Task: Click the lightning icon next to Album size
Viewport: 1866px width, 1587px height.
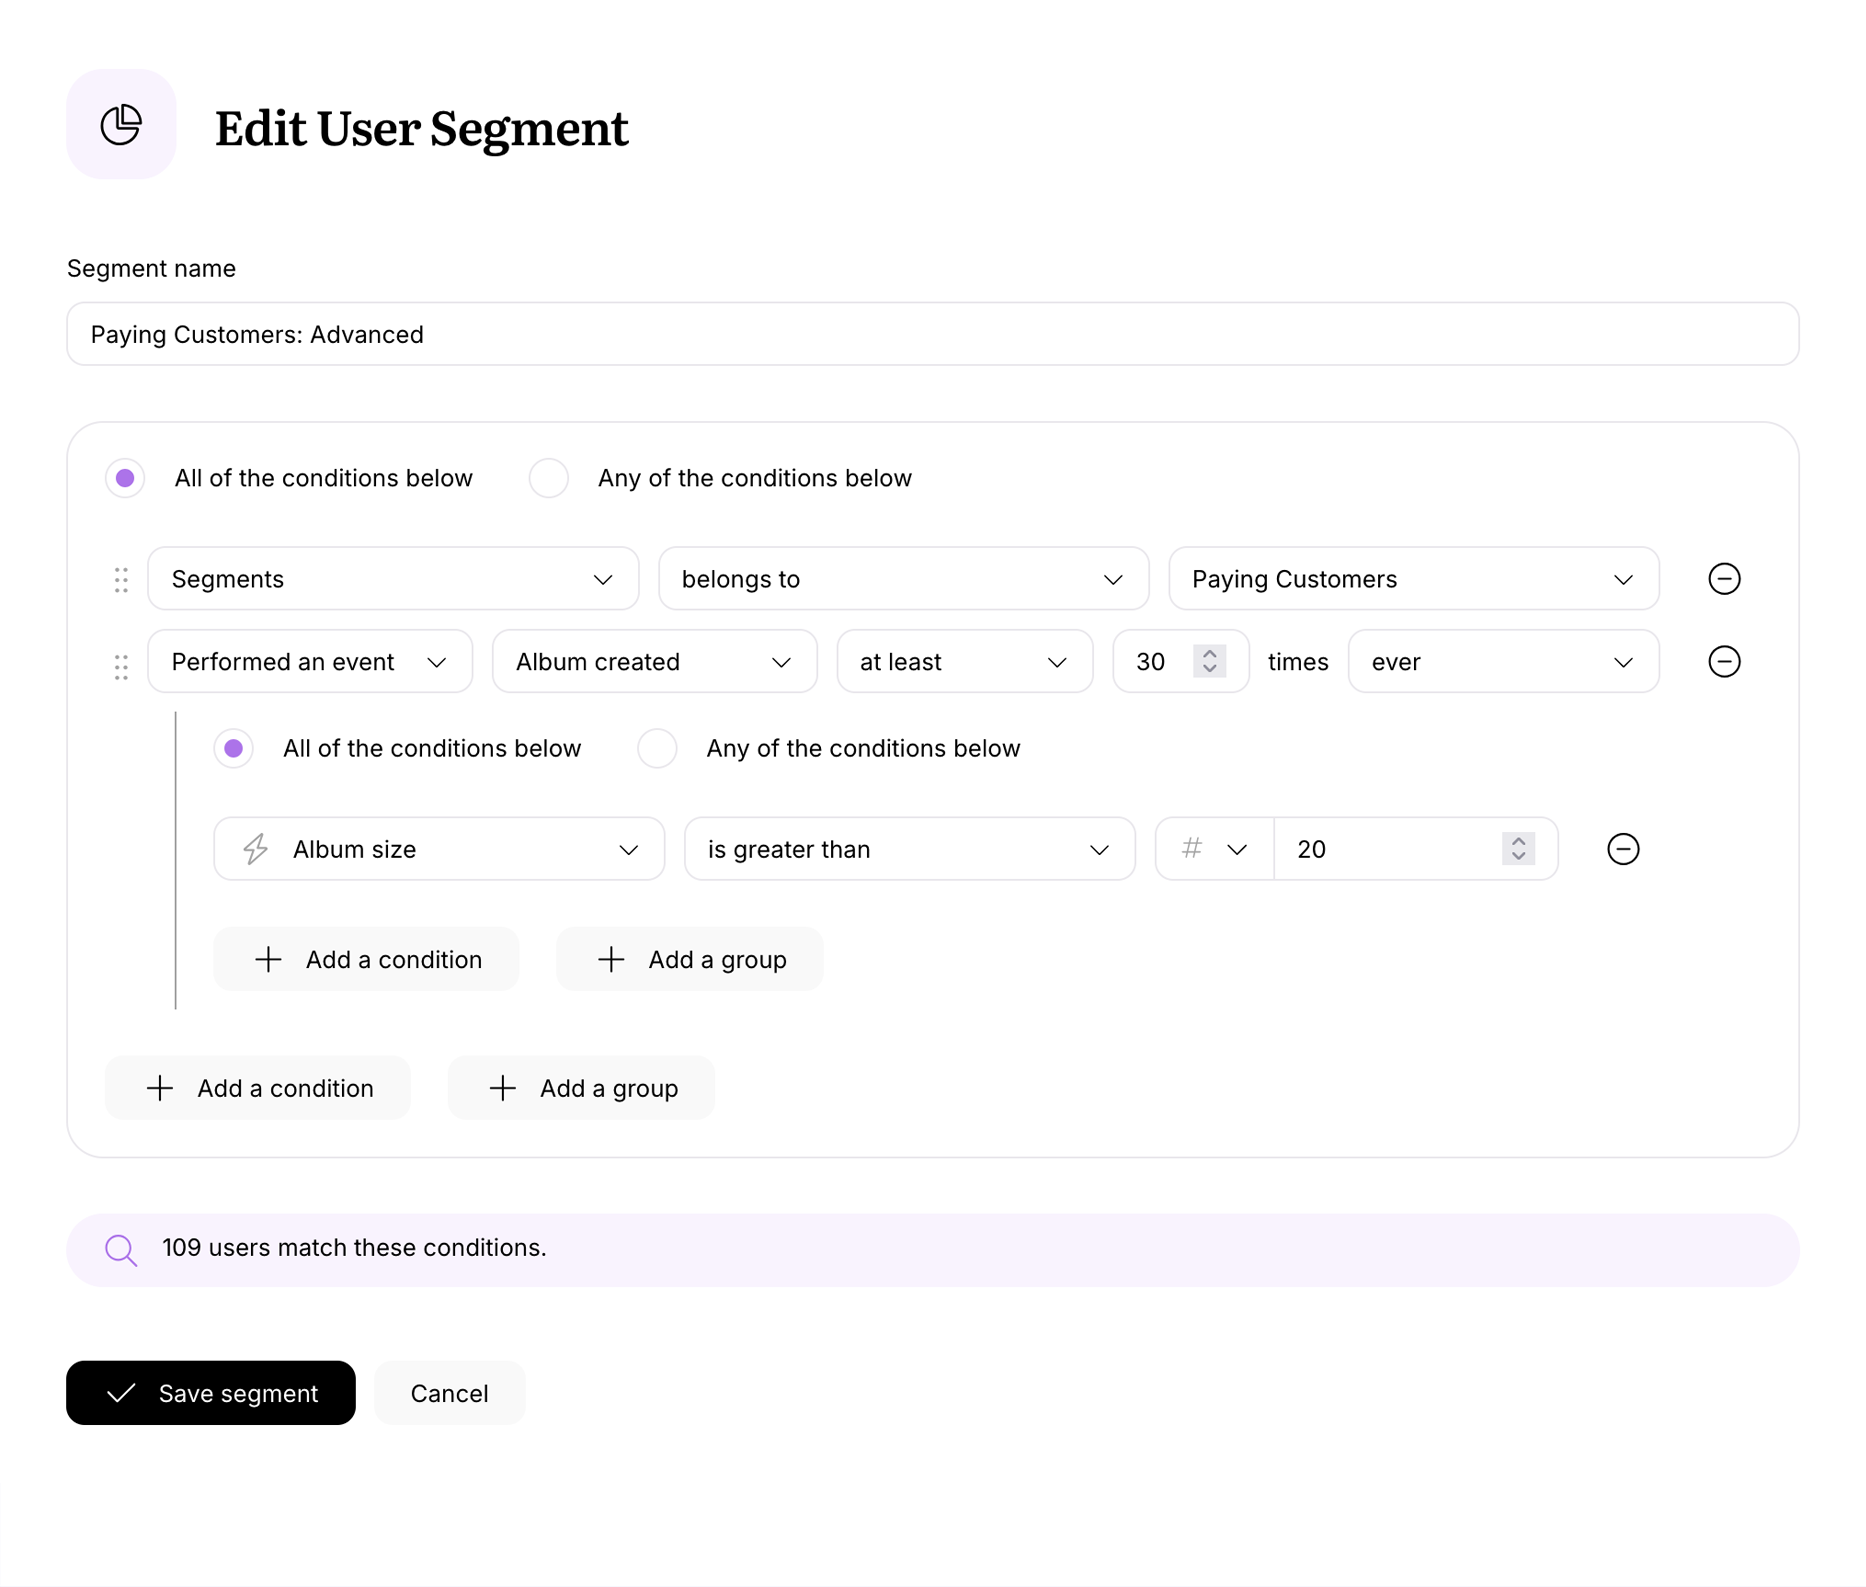Action: pyautogui.click(x=255, y=848)
